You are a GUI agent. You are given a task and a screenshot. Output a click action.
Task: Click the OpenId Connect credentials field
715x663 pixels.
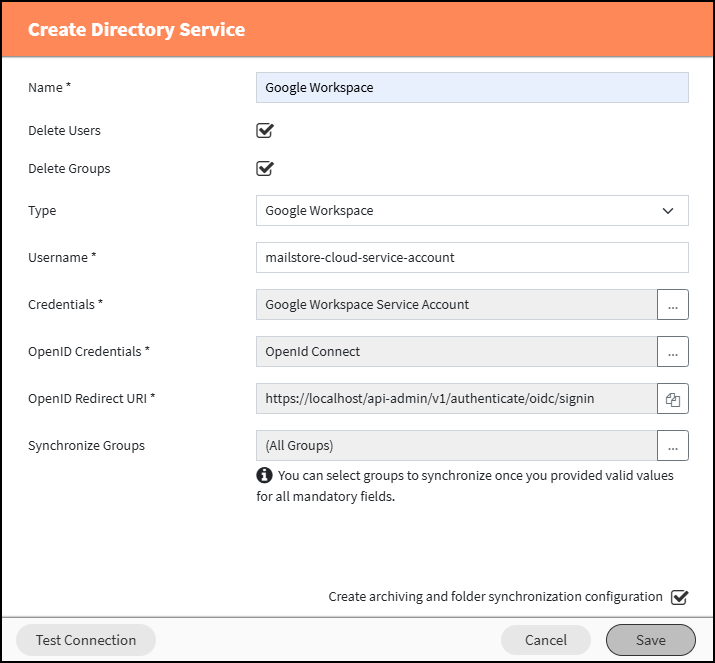(x=456, y=352)
